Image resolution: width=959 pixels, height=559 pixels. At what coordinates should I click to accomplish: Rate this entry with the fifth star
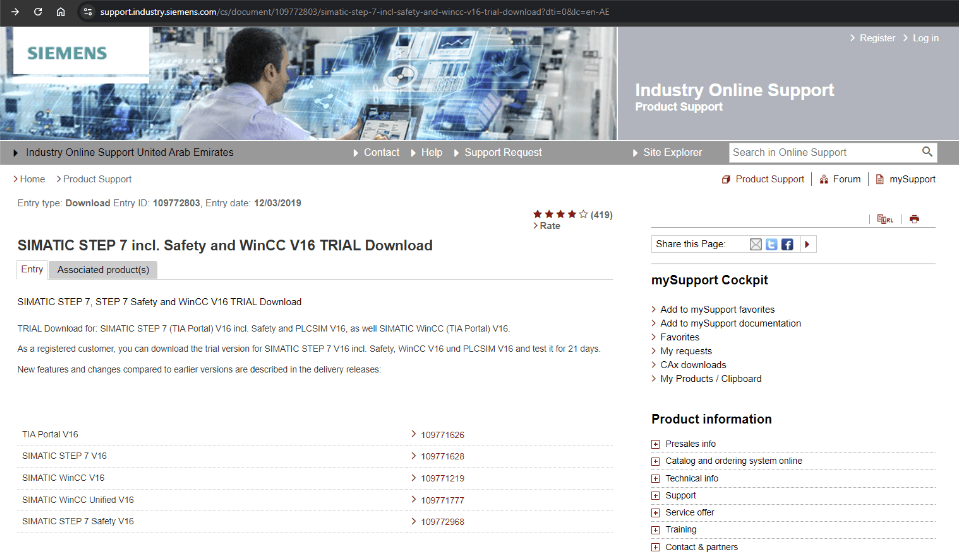point(583,214)
